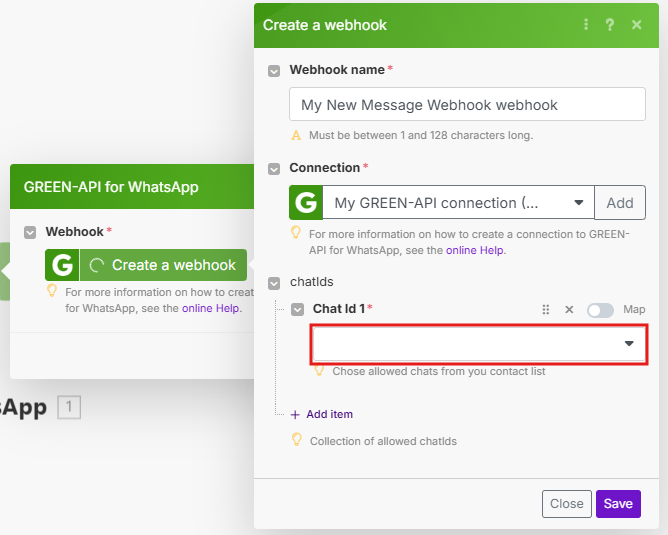Click the green G icon beside connection dropdown
This screenshot has height=535, width=668.
tap(305, 203)
